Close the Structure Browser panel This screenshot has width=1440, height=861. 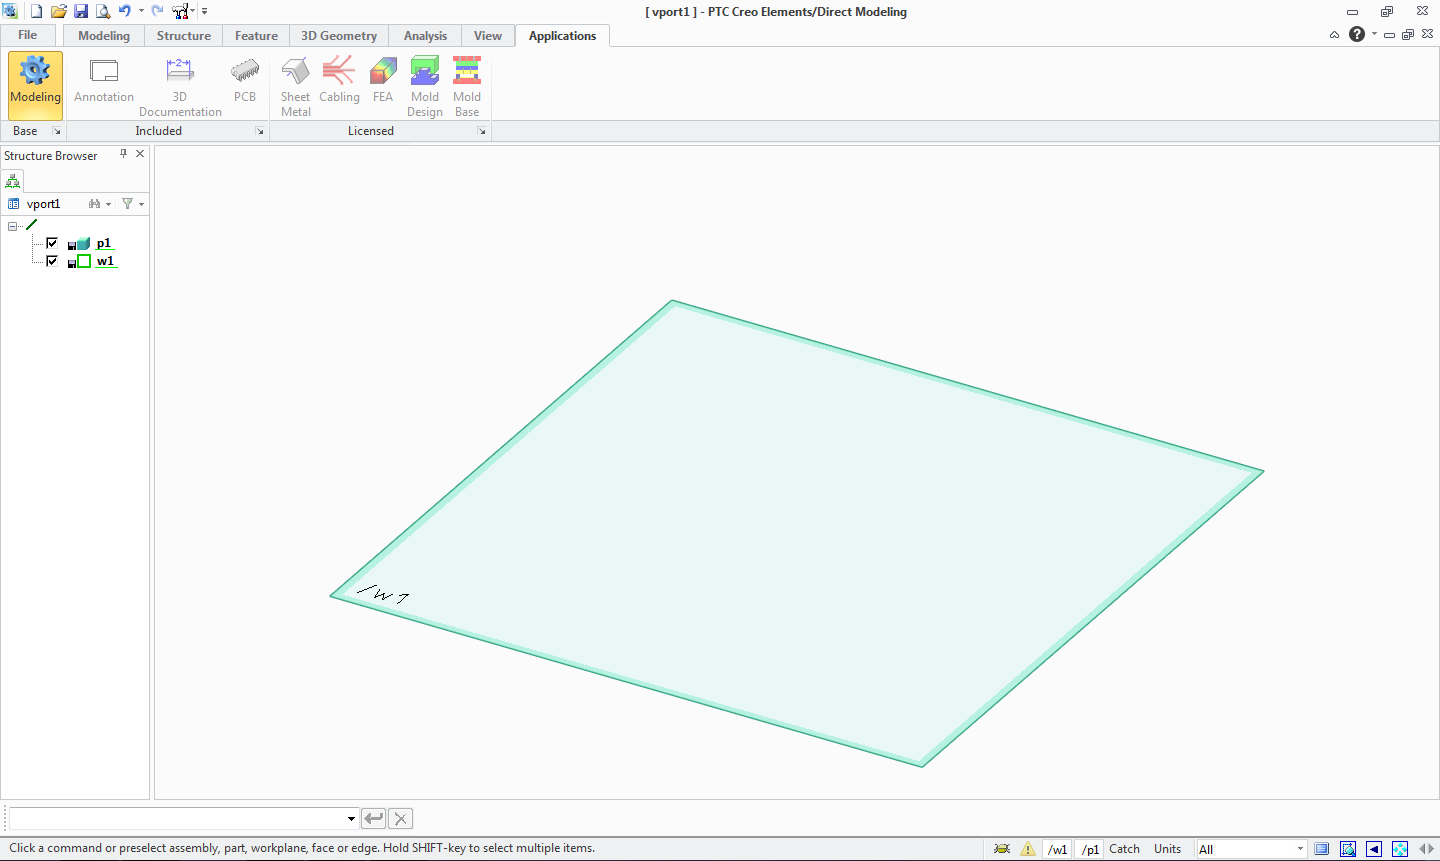[x=140, y=154]
